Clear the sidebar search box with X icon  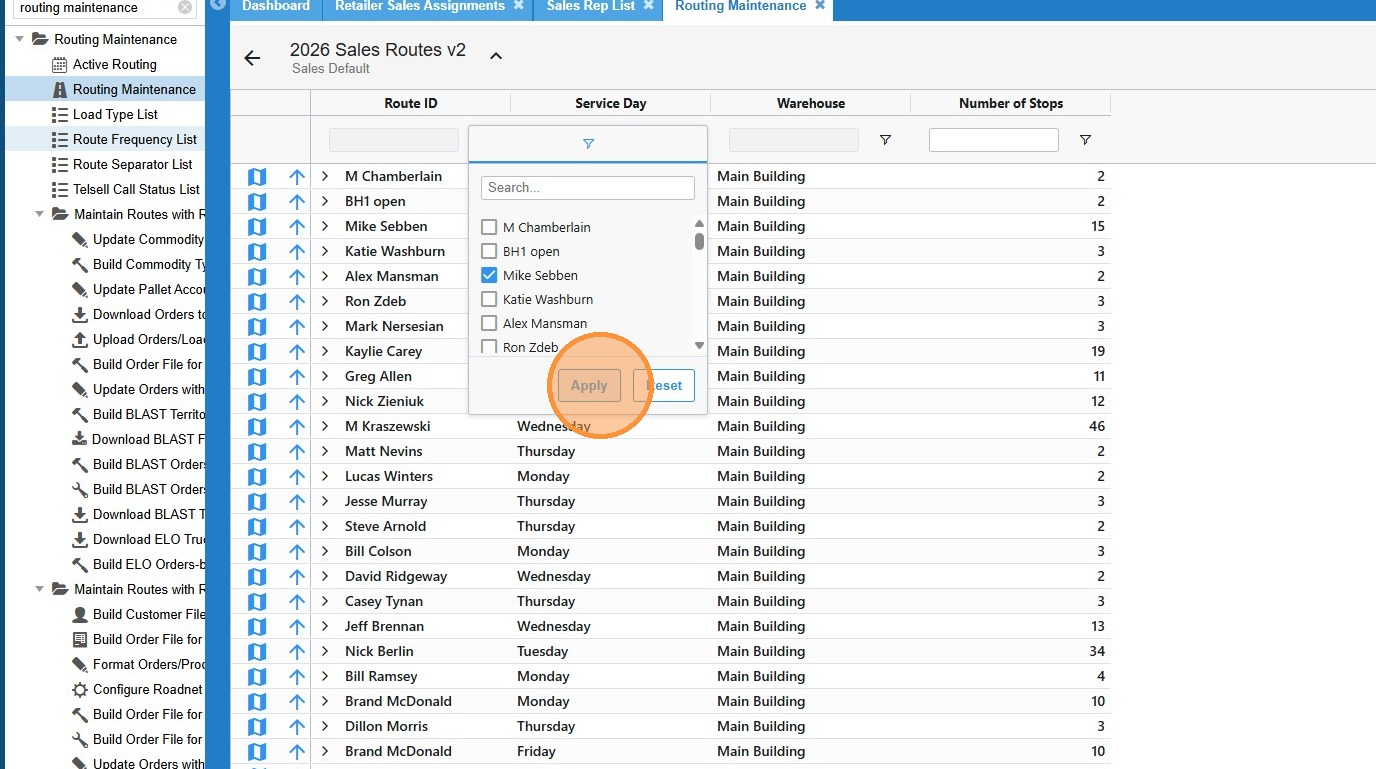pos(185,8)
